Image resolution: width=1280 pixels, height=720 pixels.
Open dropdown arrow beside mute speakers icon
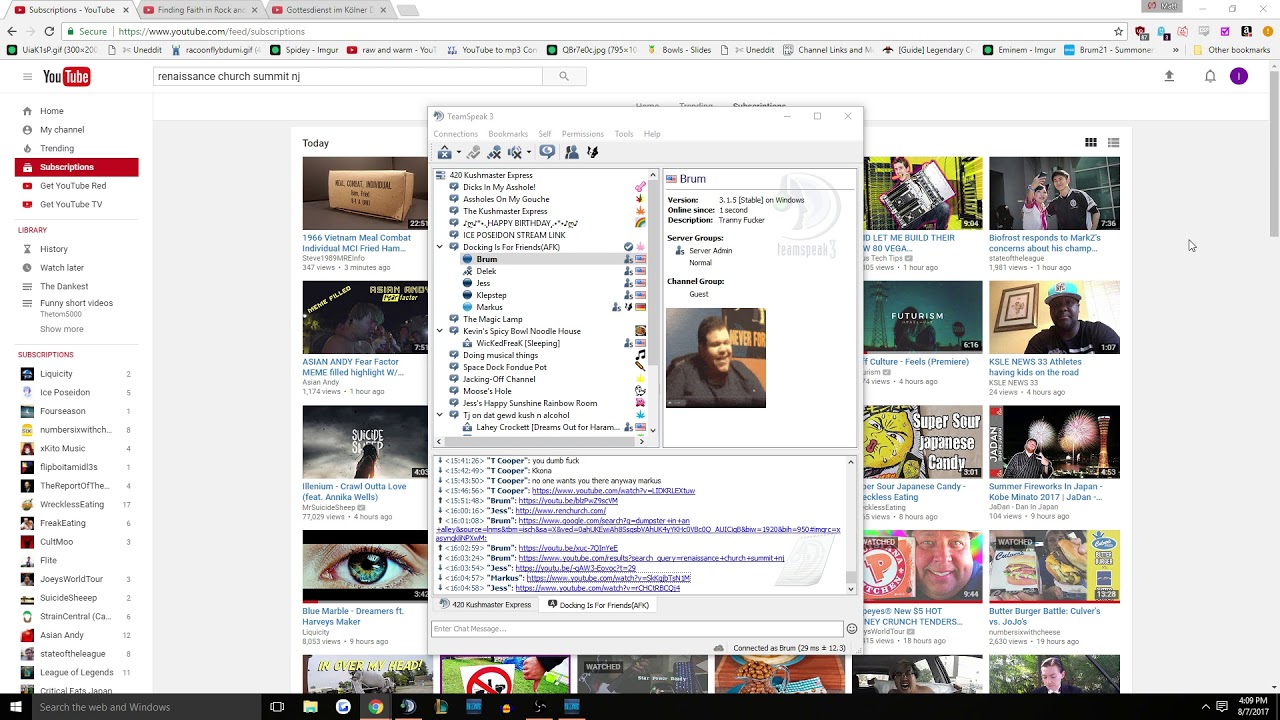coord(528,153)
